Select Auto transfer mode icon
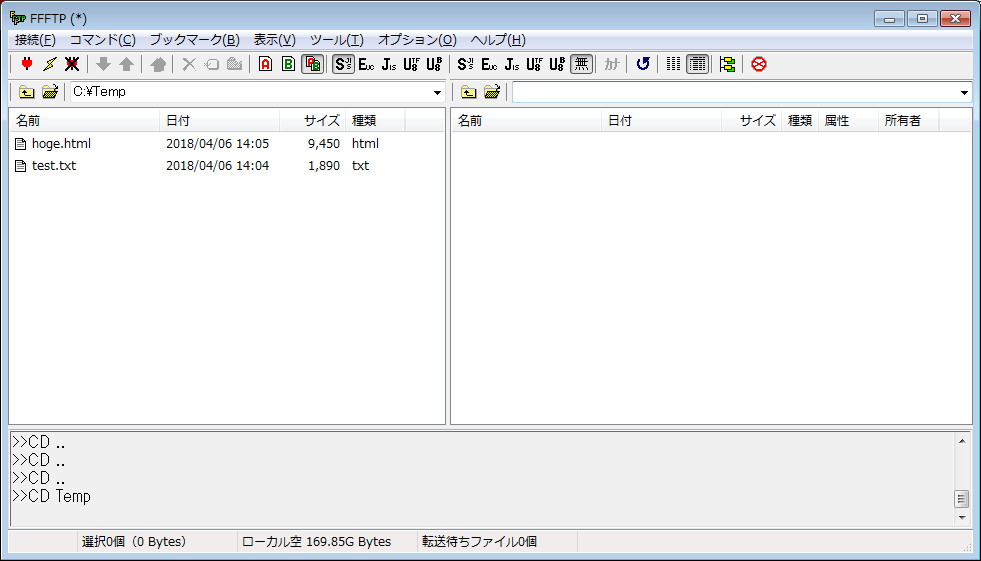Image resolution: width=981 pixels, height=561 pixels. pyautogui.click(x=312, y=64)
